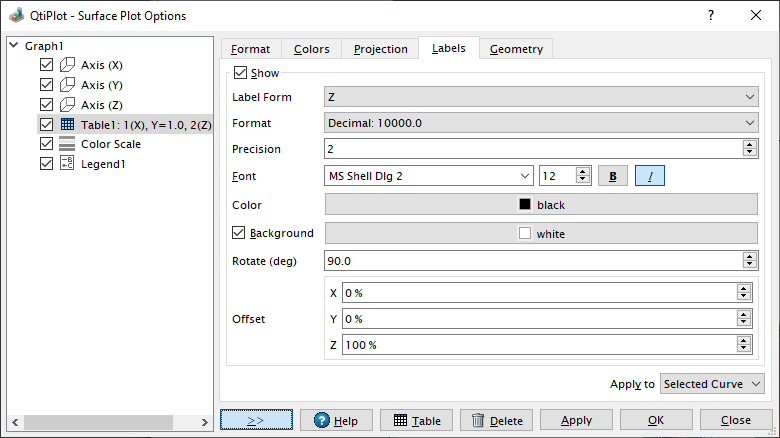Expand the Format Decimal dropdown
This screenshot has height=438, width=780.
coord(540,123)
